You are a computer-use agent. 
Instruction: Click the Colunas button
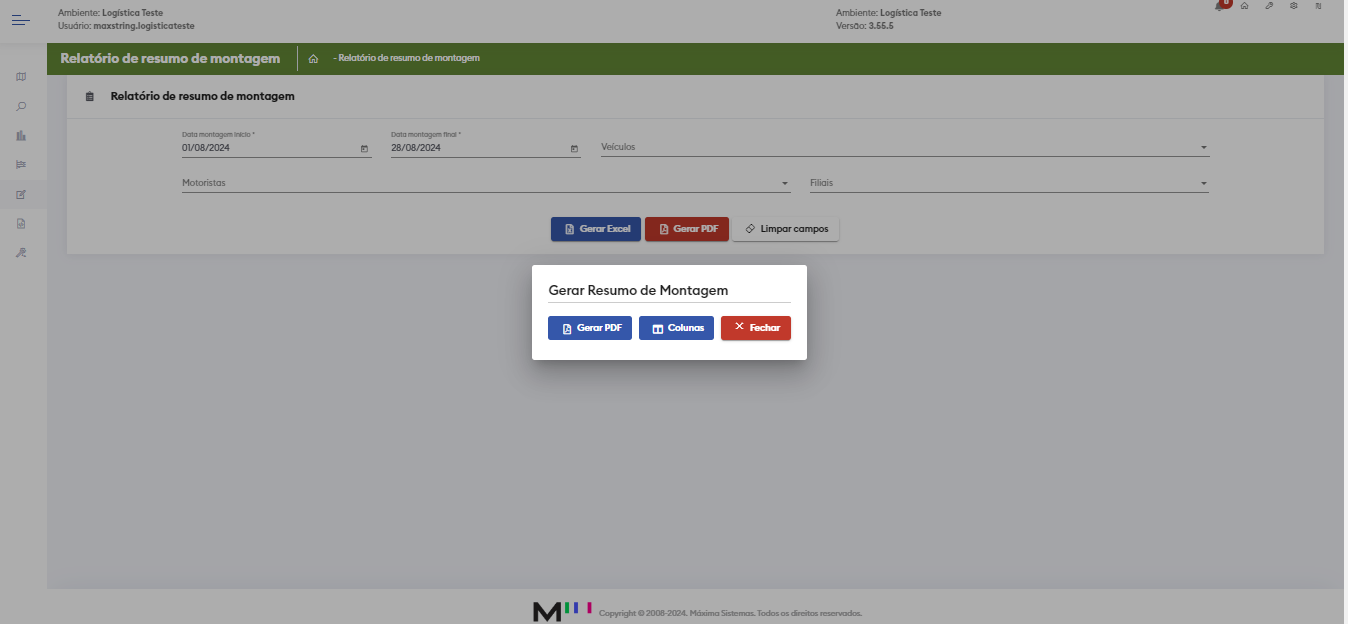click(676, 328)
